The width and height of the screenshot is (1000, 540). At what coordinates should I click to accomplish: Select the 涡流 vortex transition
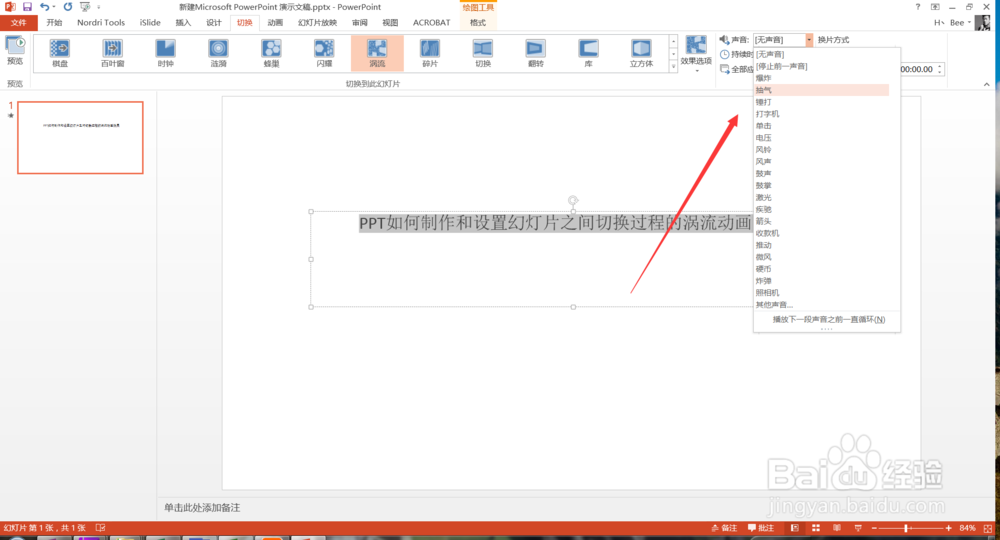click(377, 52)
